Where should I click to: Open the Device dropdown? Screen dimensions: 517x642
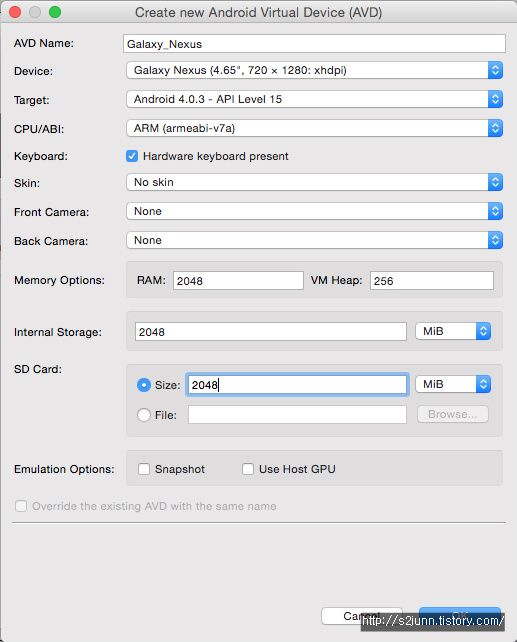click(314, 70)
